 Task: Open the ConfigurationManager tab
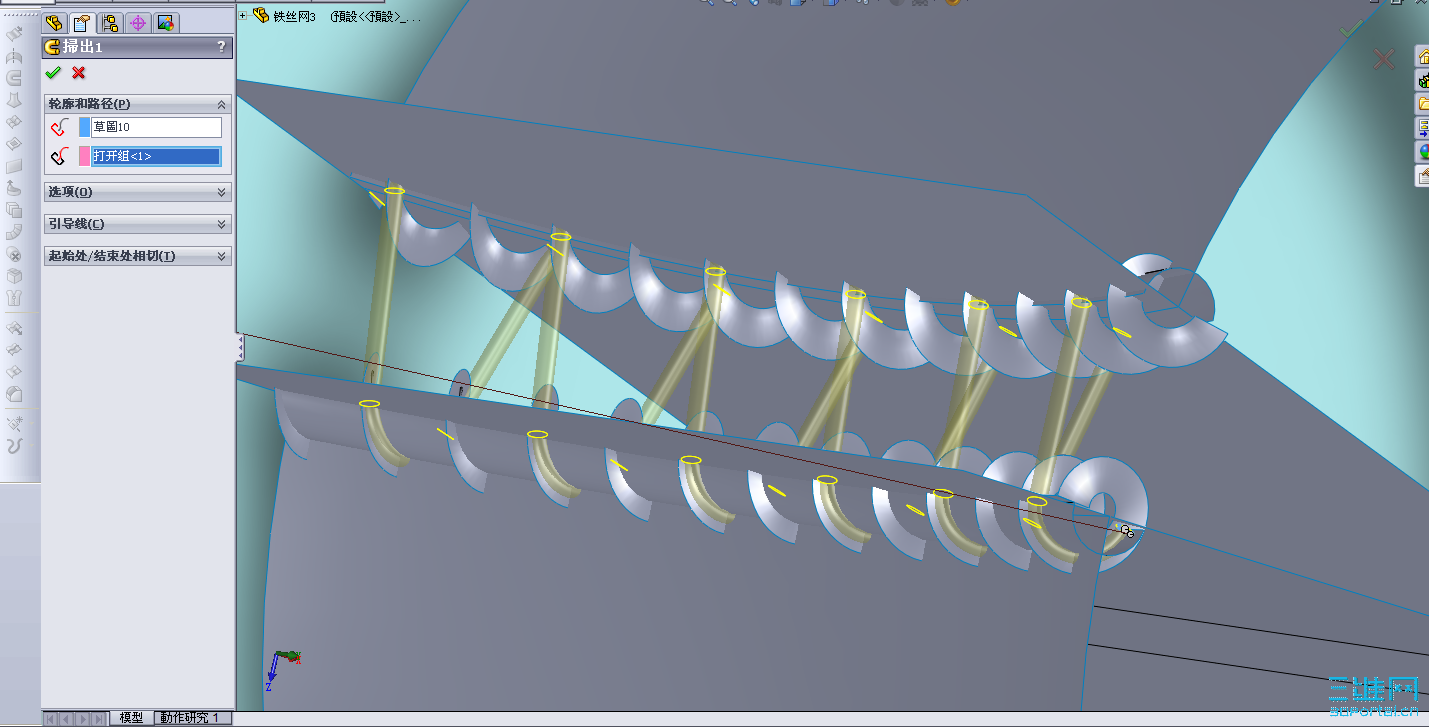(110, 23)
